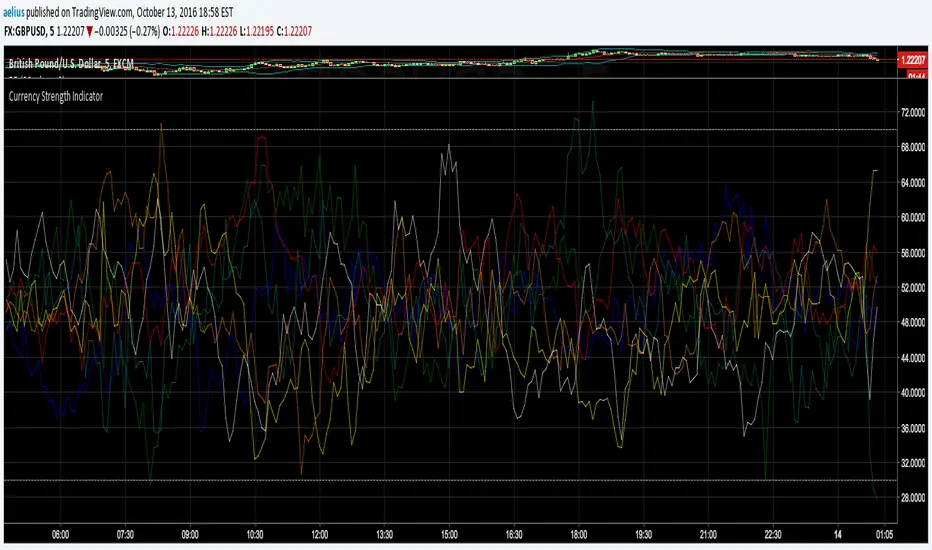Image resolution: width=932 pixels, height=550 pixels.
Task: Click the red 1.22207 current price tag
Action: tap(914, 60)
